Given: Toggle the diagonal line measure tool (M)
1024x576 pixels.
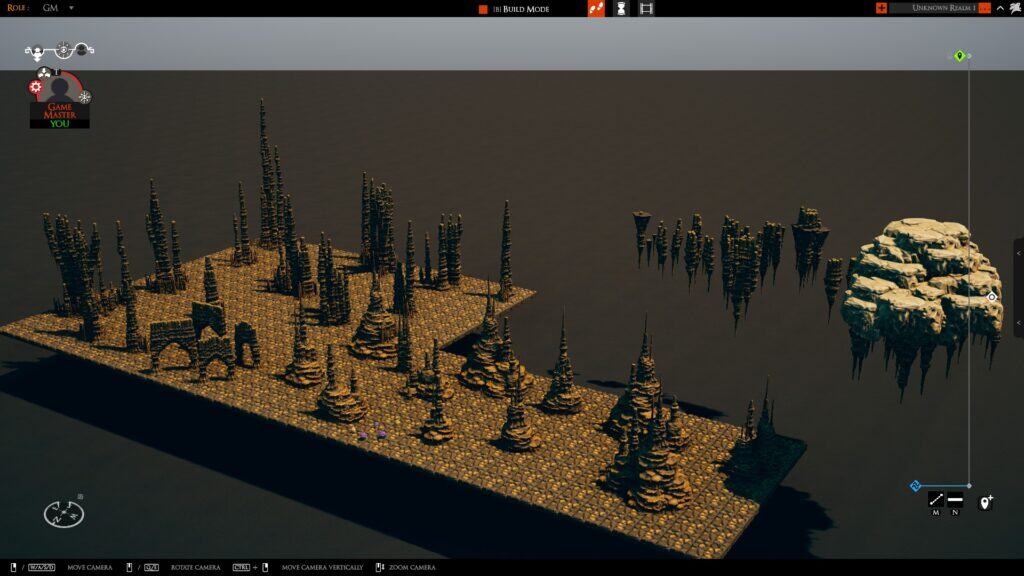Looking at the screenshot, I should click(936, 499).
